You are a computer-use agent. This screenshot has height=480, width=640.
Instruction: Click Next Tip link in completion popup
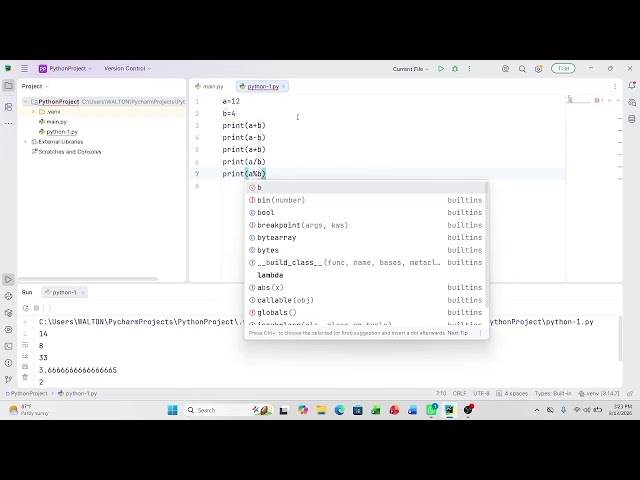click(458, 333)
